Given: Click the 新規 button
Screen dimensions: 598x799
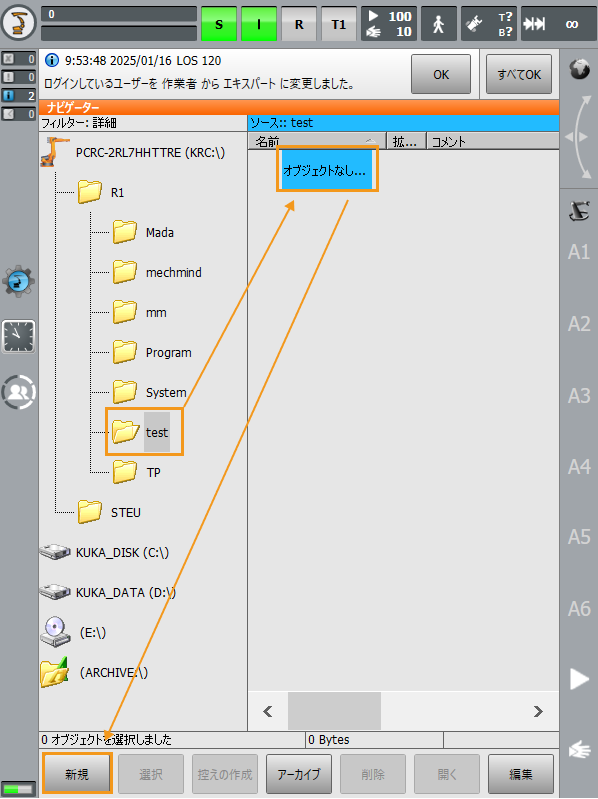Looking at the screenshot, I should coord(77,774).
